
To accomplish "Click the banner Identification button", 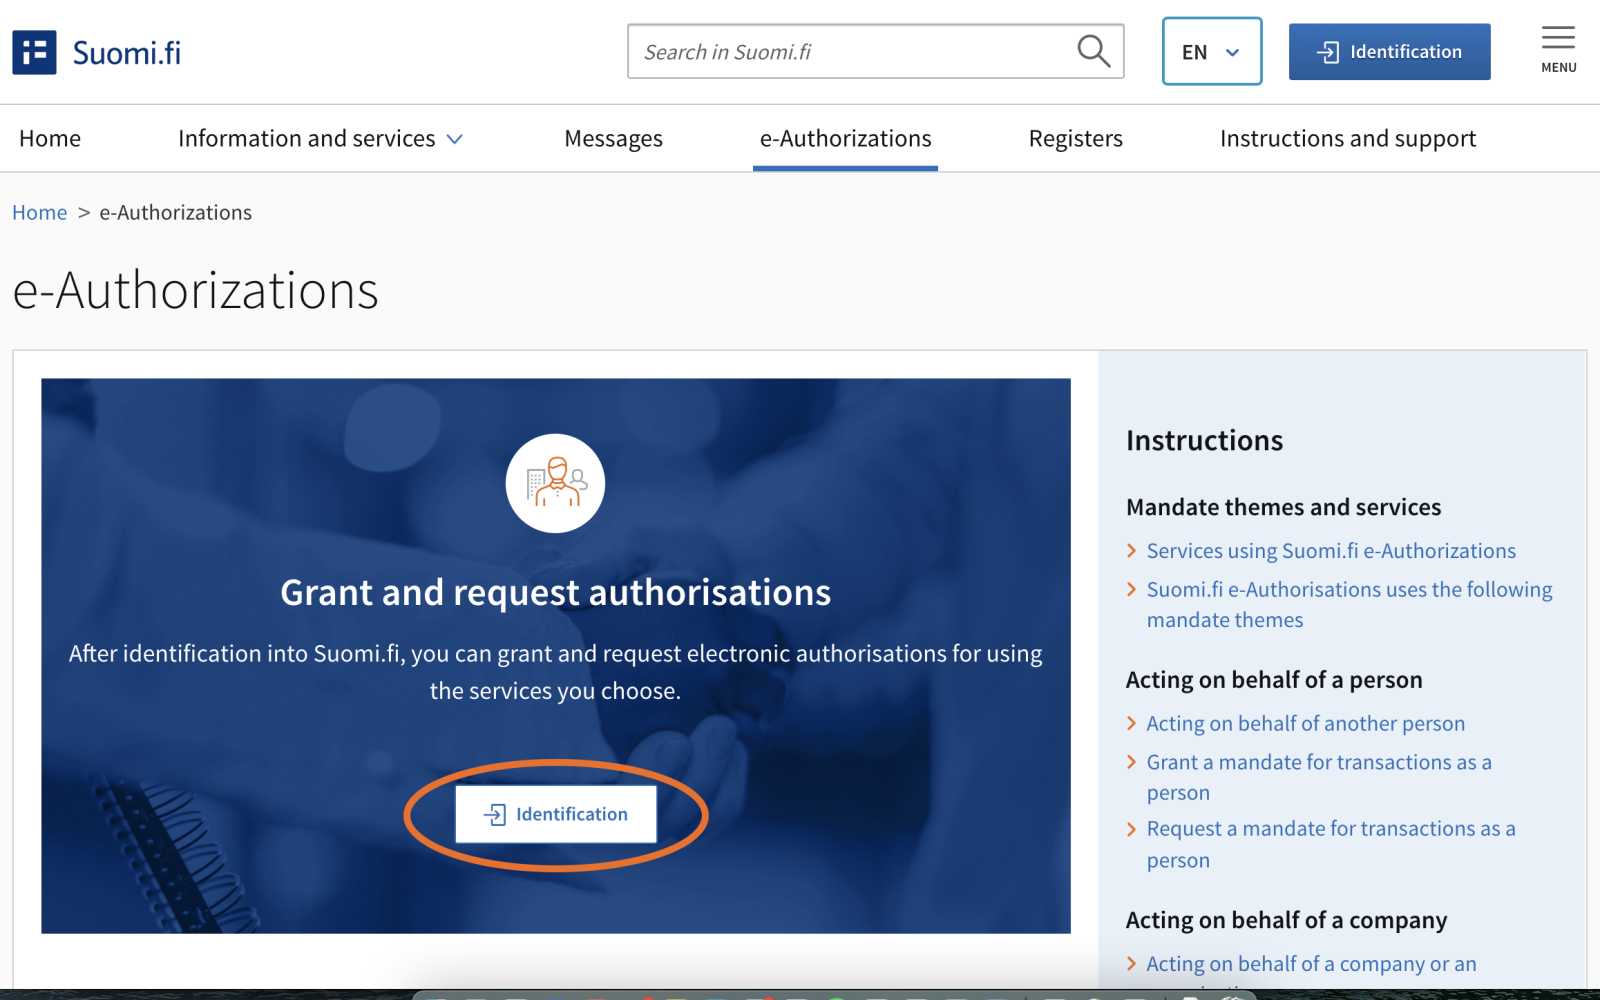I will (556, 814).
